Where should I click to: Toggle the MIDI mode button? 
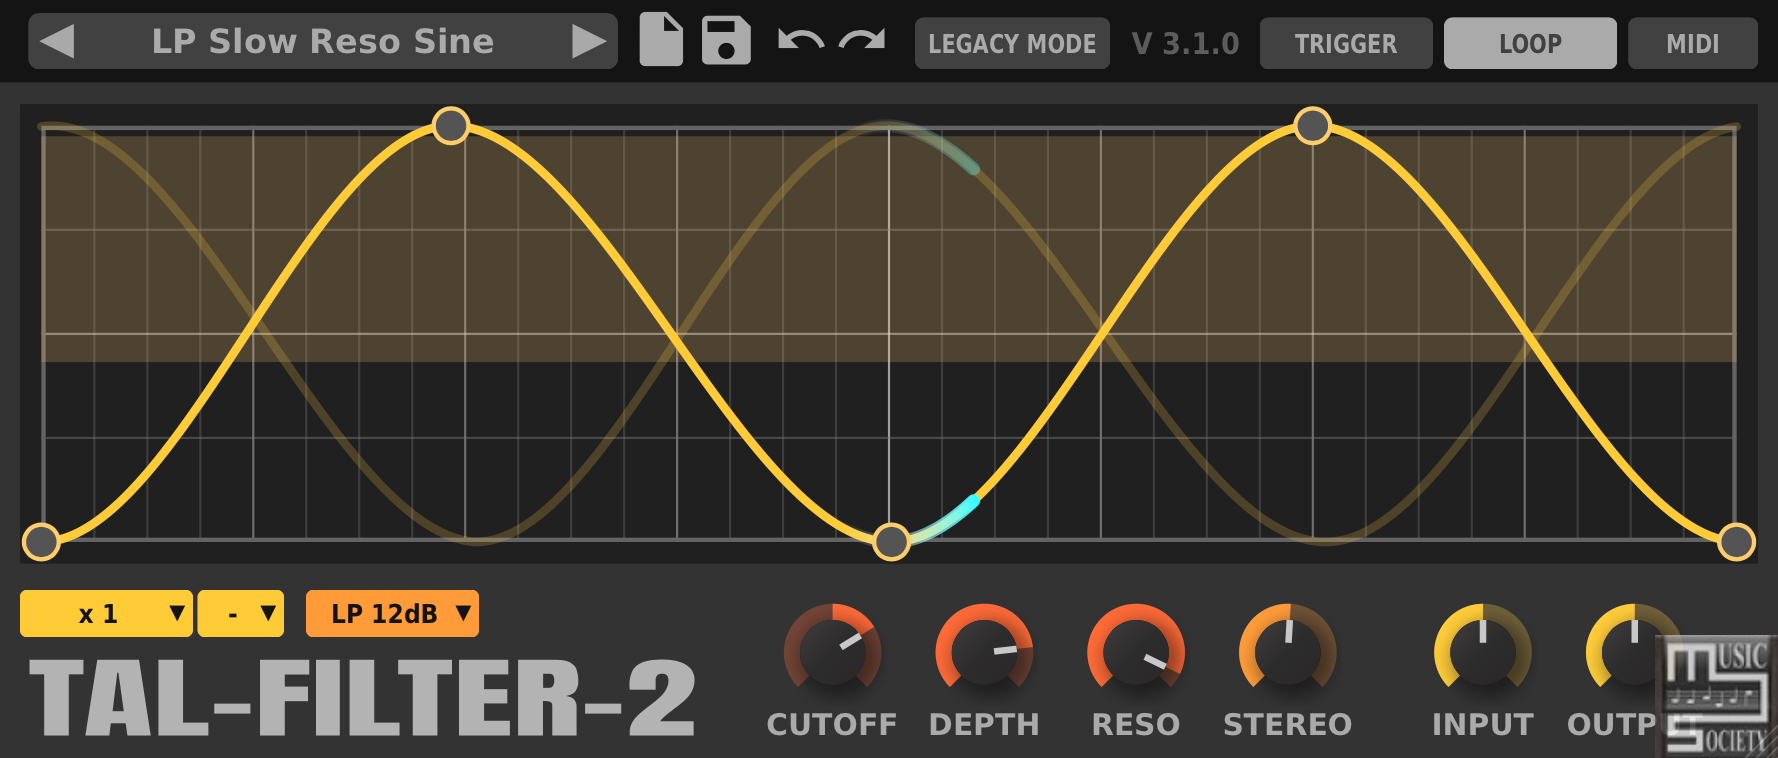[1692, 43]
